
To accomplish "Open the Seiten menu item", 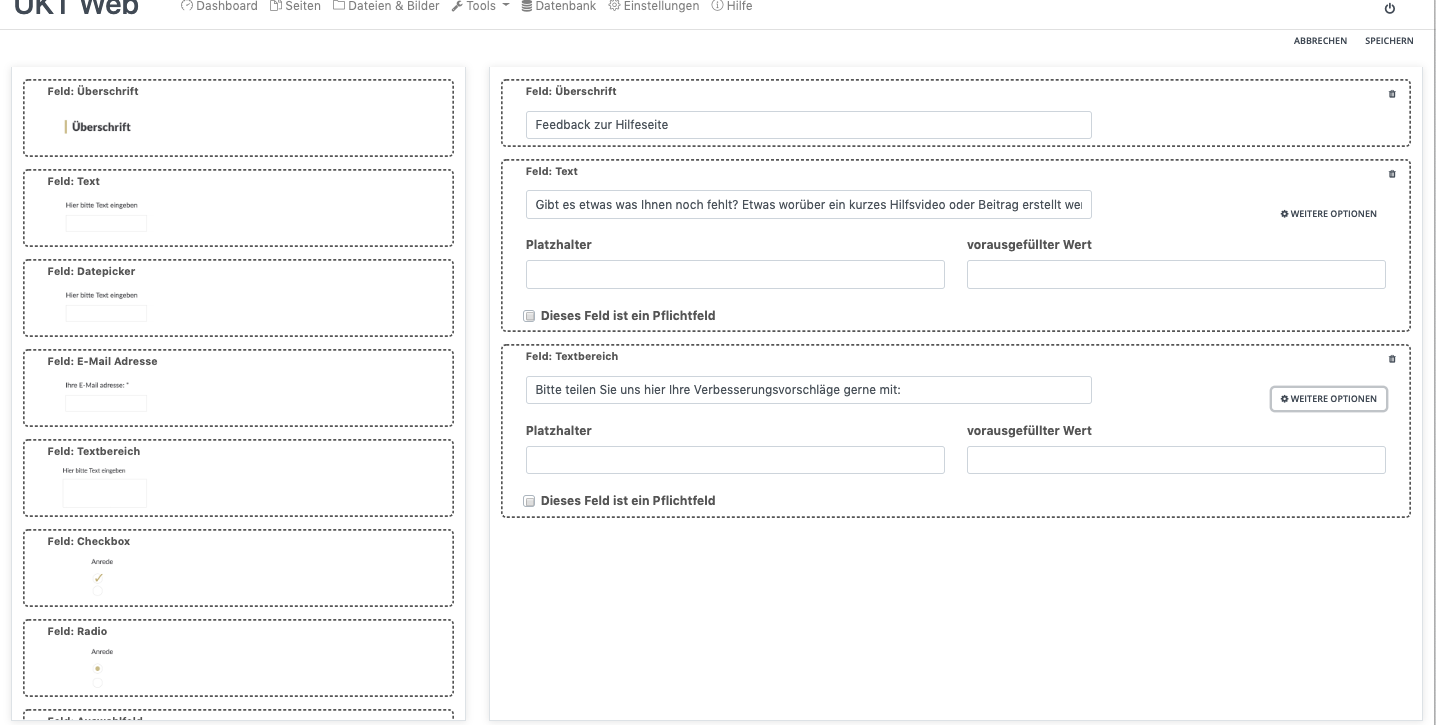I will pyautogui.click(x=296, y=6).
